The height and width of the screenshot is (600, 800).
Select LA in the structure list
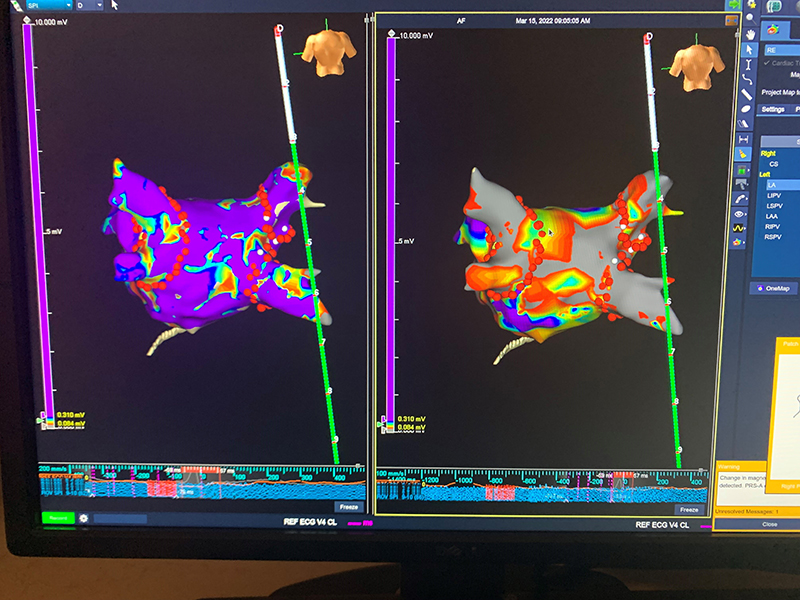point(773,185)
